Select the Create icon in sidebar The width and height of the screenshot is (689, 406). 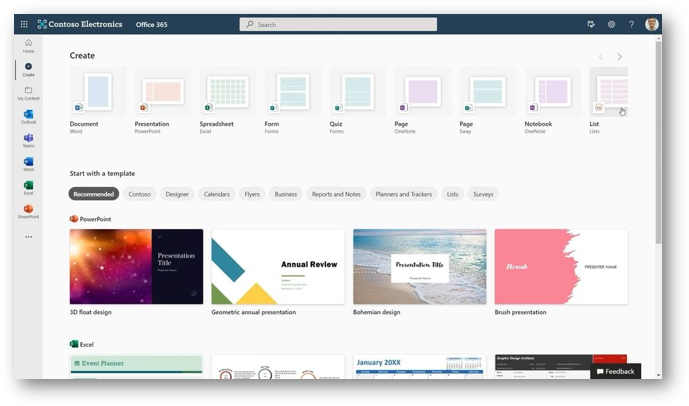[29, 69]
